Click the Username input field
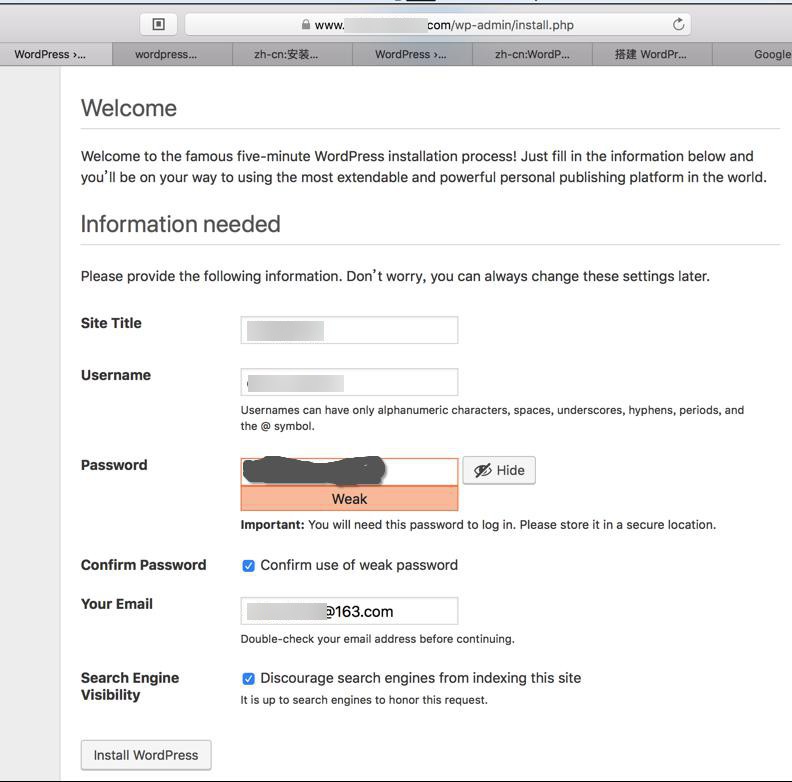Viewport: 792px width, 782px height. [350, 382]
